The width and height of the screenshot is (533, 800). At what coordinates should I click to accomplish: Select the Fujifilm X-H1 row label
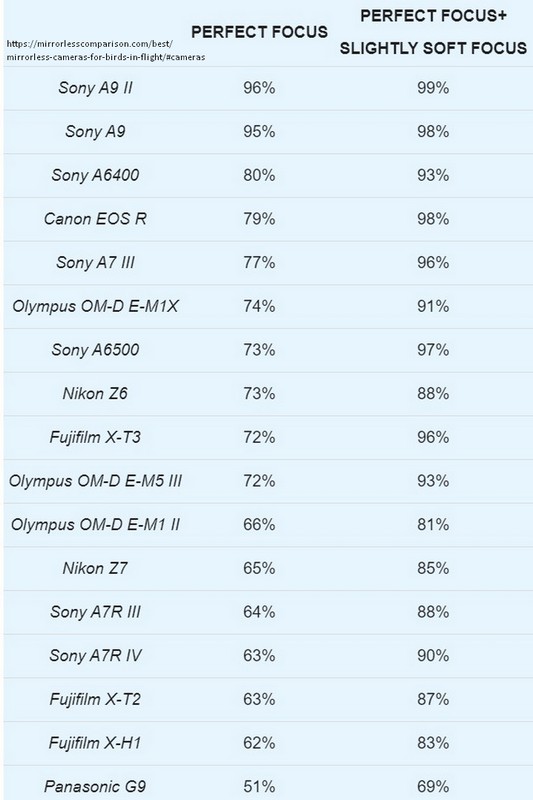95,743
